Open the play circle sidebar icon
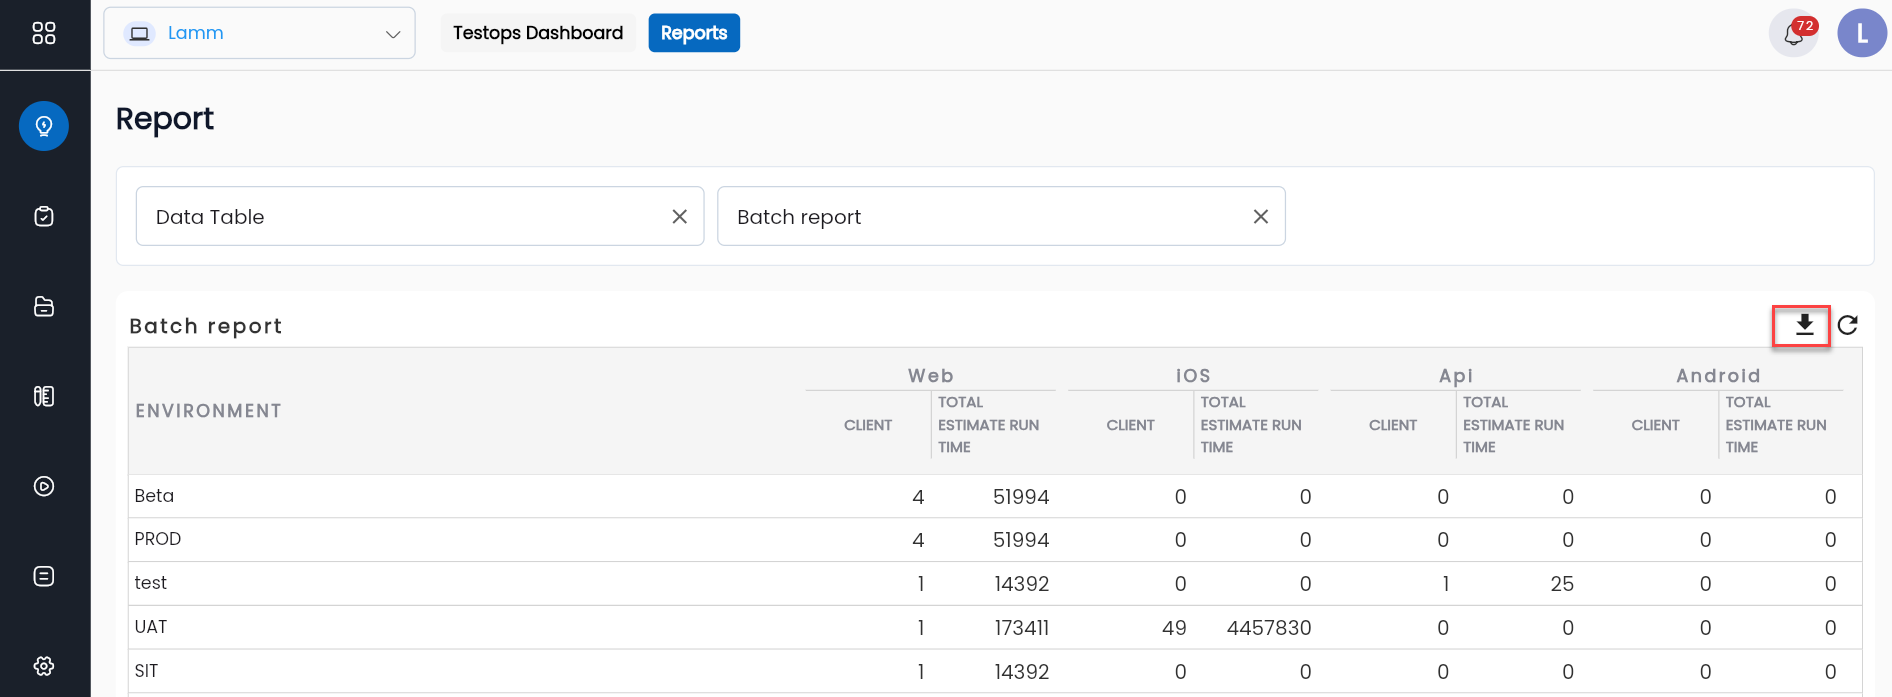Screen dimensions: 1892x697 (x=44, y=486)
